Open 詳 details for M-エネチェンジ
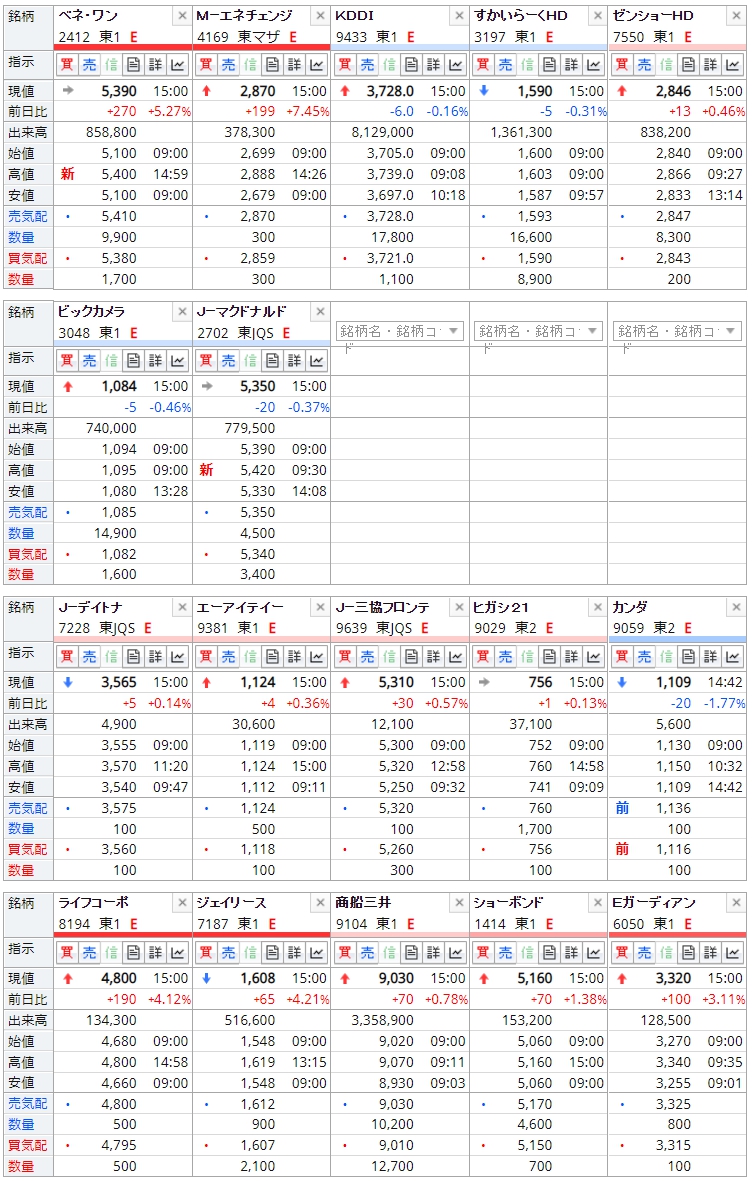752x1181 pixels. coord(295,65)
